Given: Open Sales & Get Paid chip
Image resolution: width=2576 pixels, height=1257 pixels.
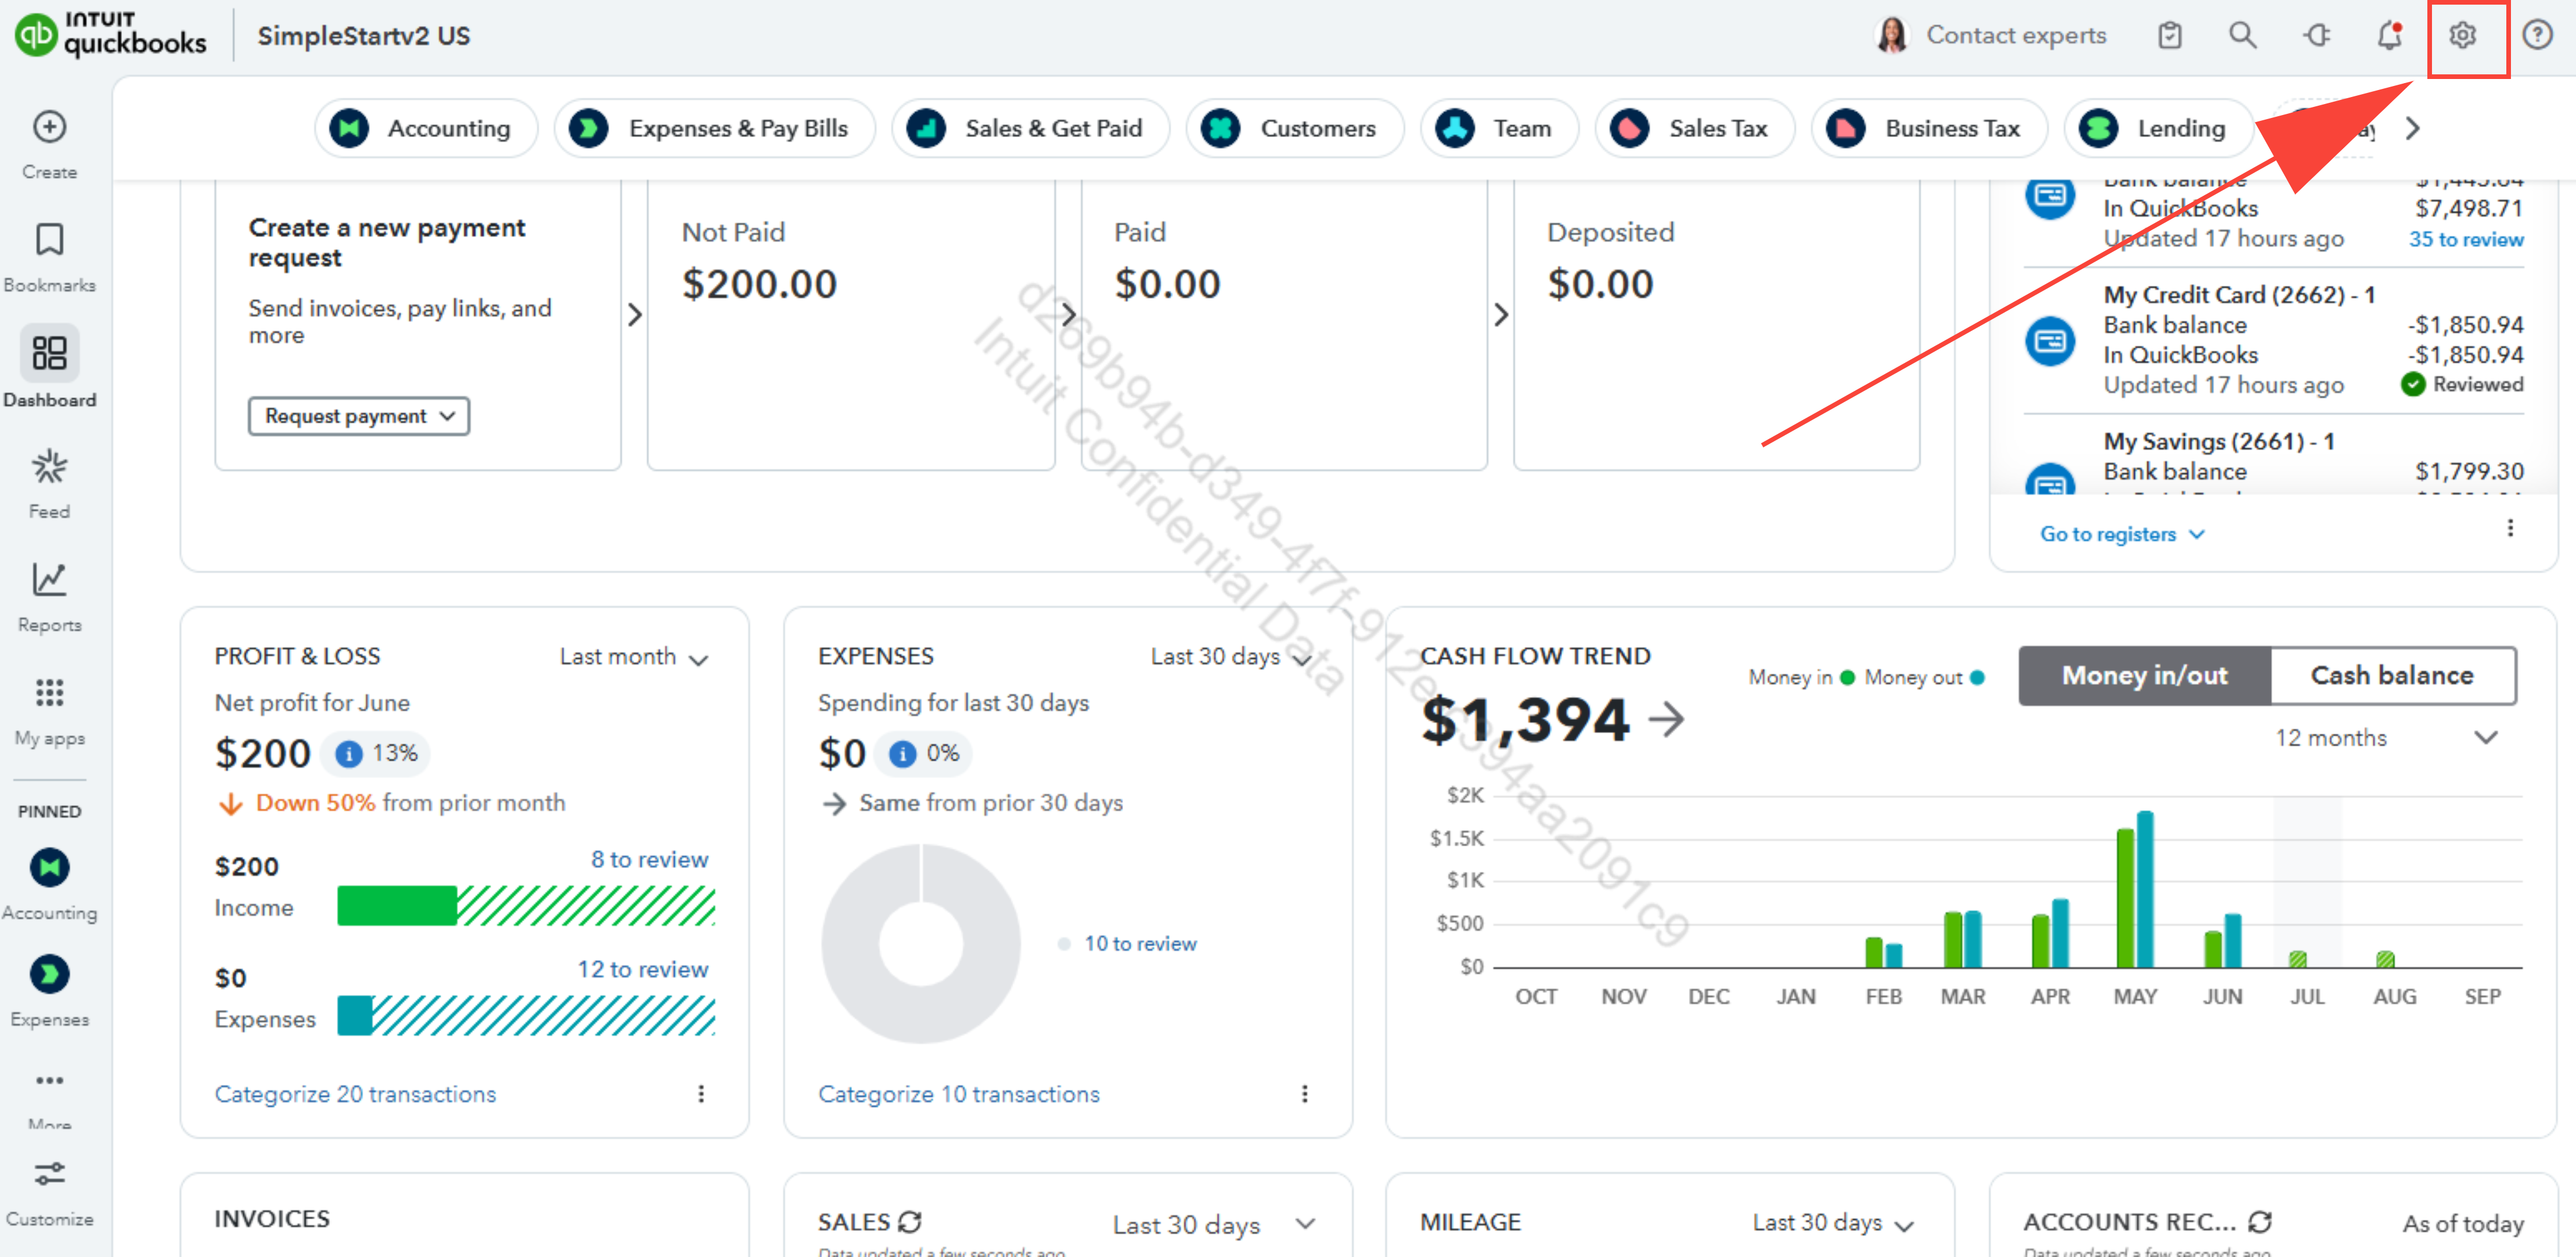Looking at the screenshot, I should 1030,128.
